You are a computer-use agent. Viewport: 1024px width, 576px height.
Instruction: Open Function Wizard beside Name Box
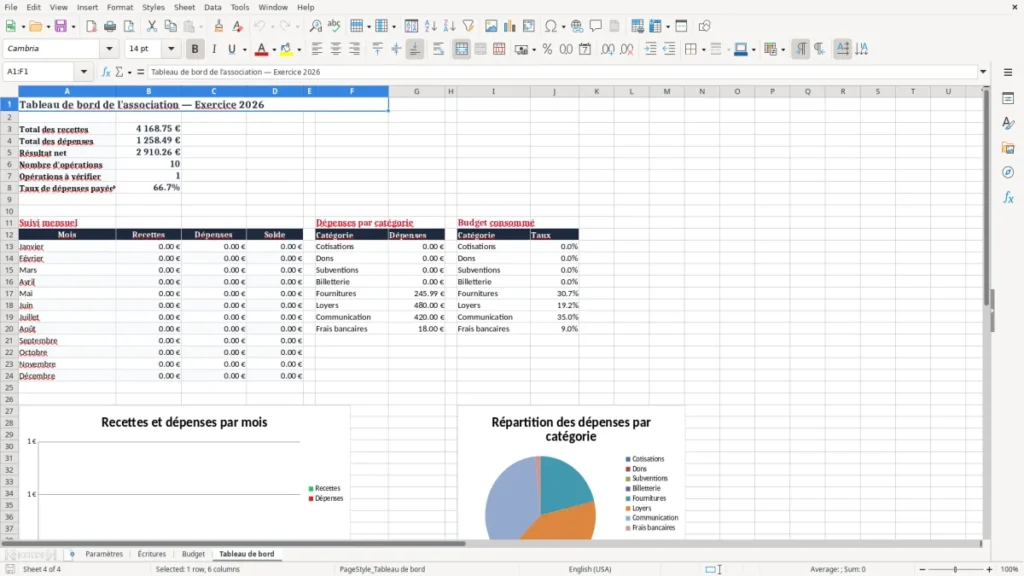tap(106, 72)
